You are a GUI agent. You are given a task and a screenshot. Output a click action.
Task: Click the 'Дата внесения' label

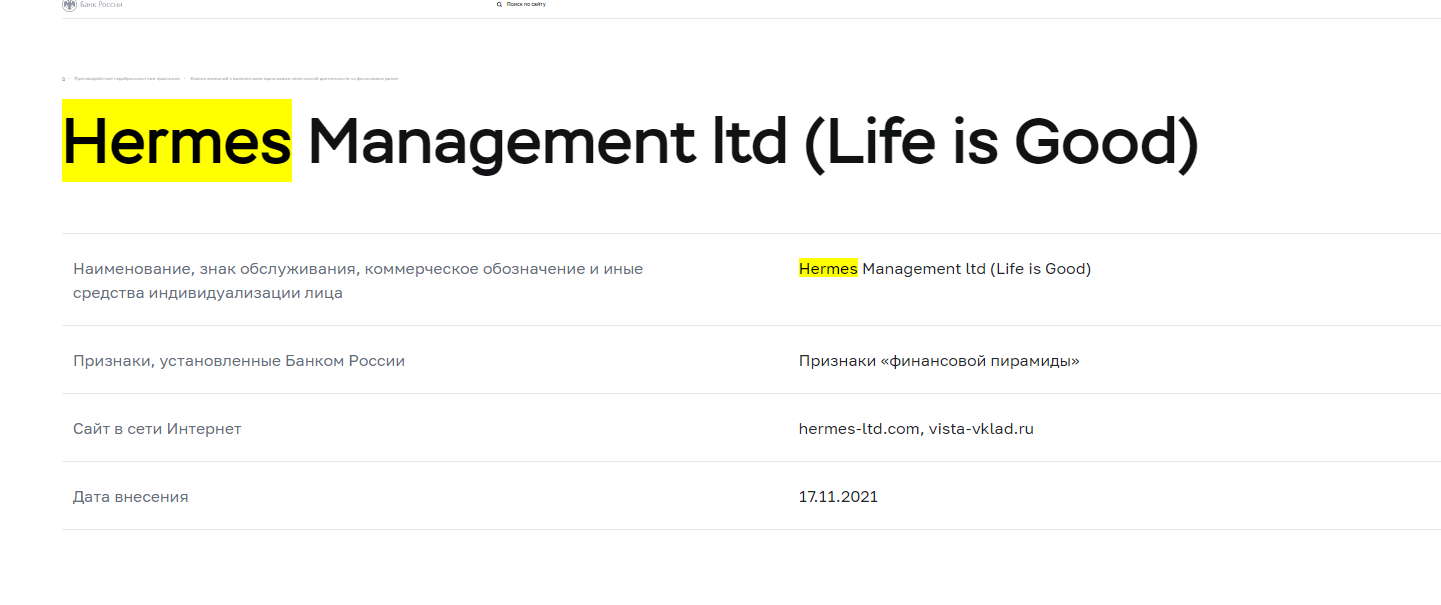(130, 497)
